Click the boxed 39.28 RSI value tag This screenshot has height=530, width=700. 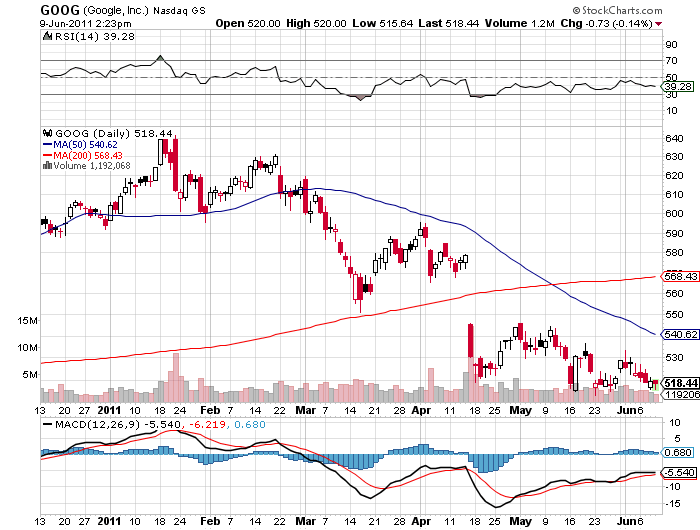pyautogui.click(x=678, y=87)
